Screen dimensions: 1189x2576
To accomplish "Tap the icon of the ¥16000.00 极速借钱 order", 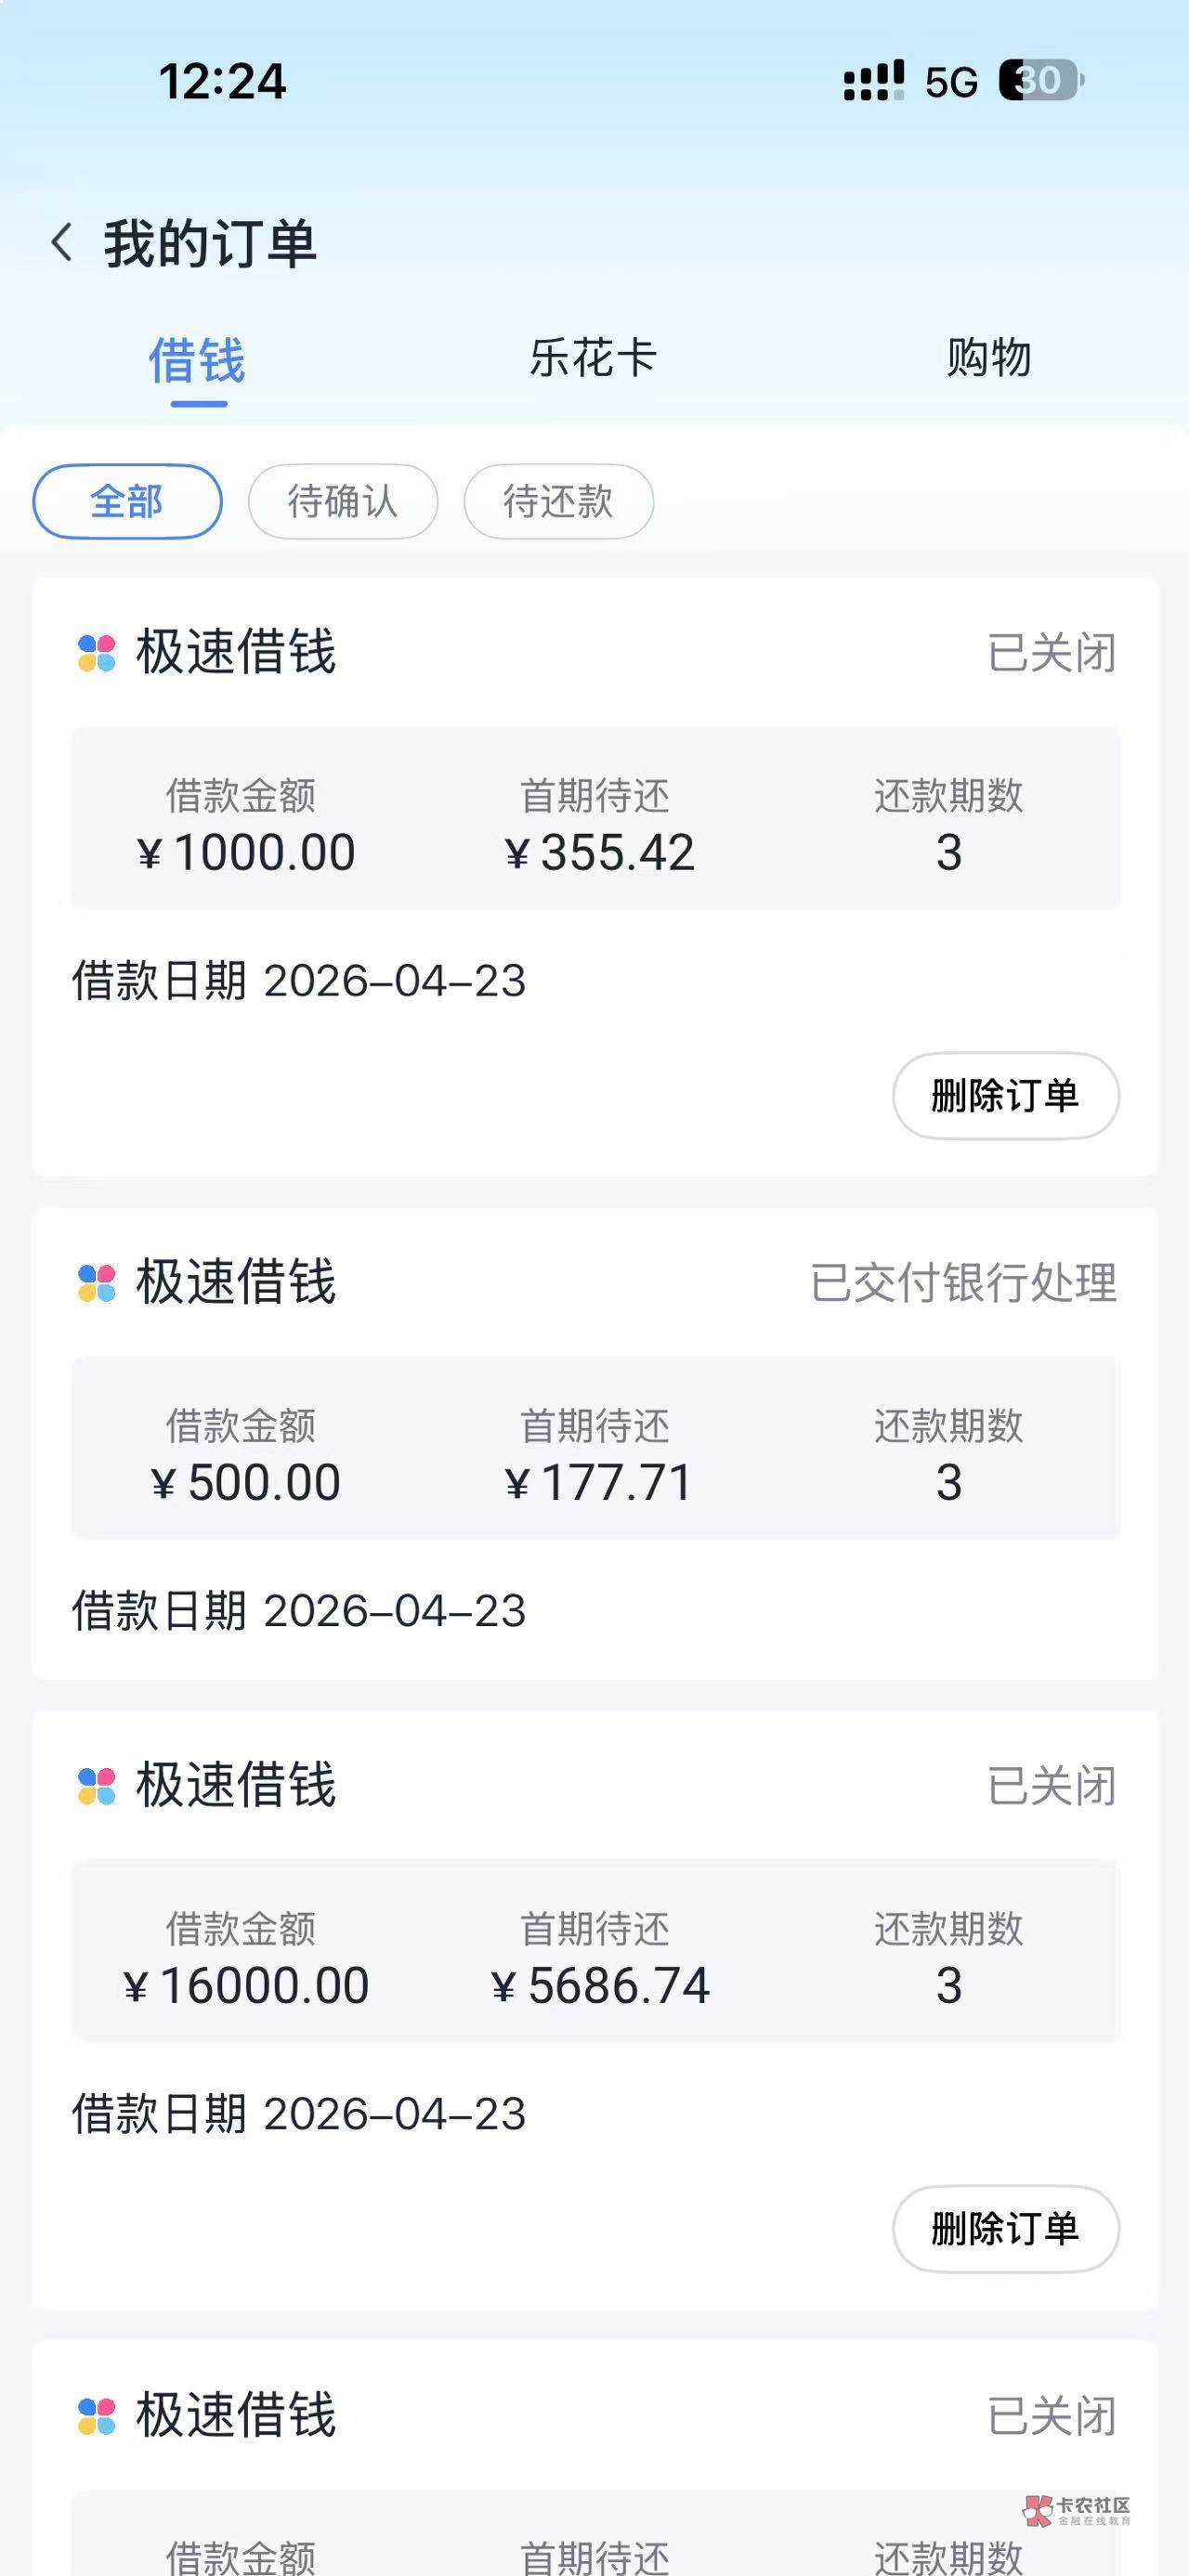I will (97, 1786).
